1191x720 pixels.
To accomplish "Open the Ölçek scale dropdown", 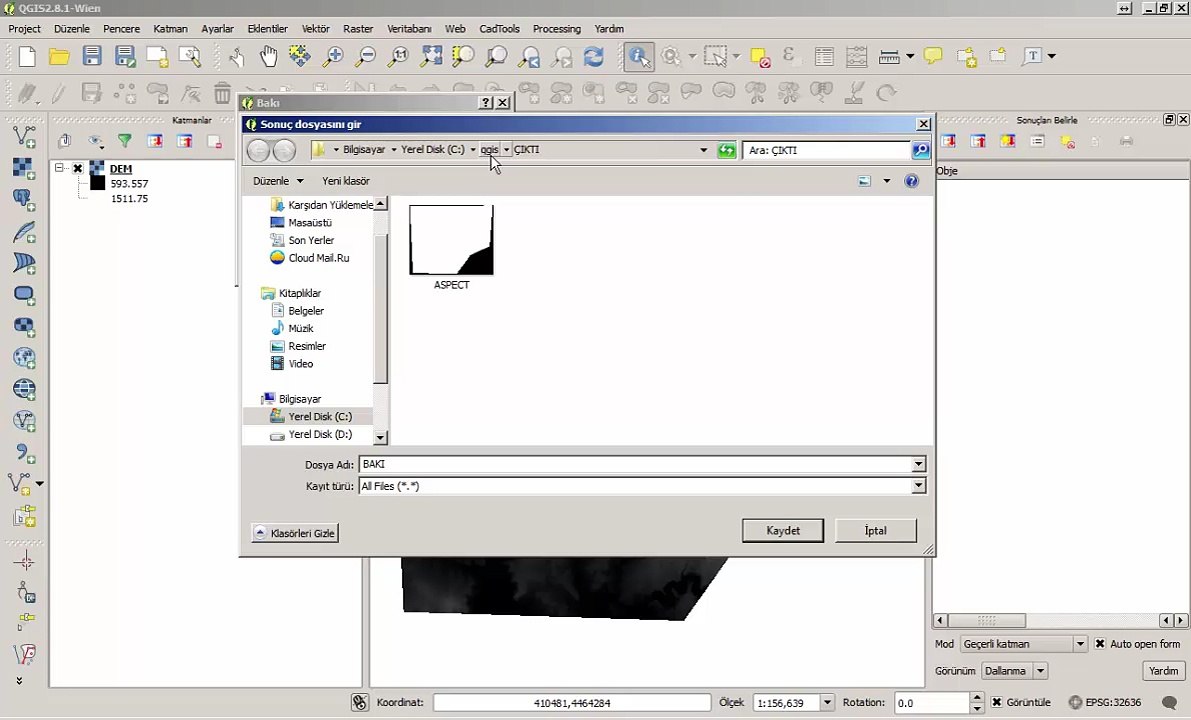I will click(828, 703).
